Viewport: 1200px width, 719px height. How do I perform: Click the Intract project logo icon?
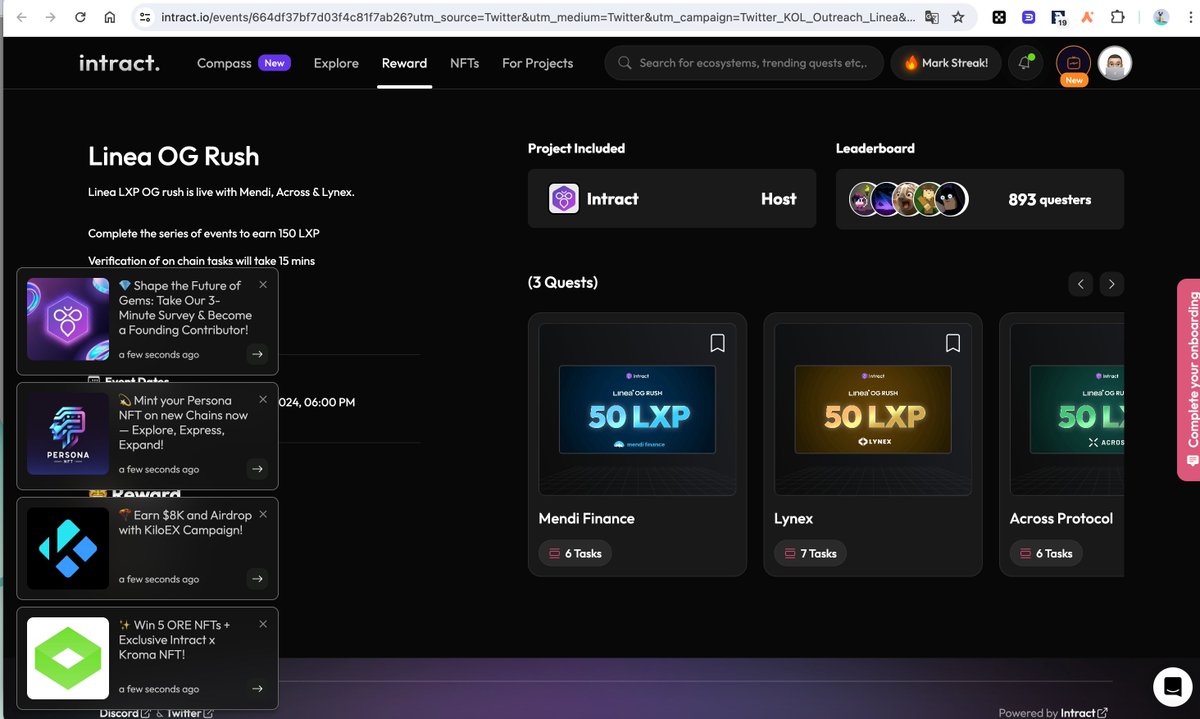(564, 199)
